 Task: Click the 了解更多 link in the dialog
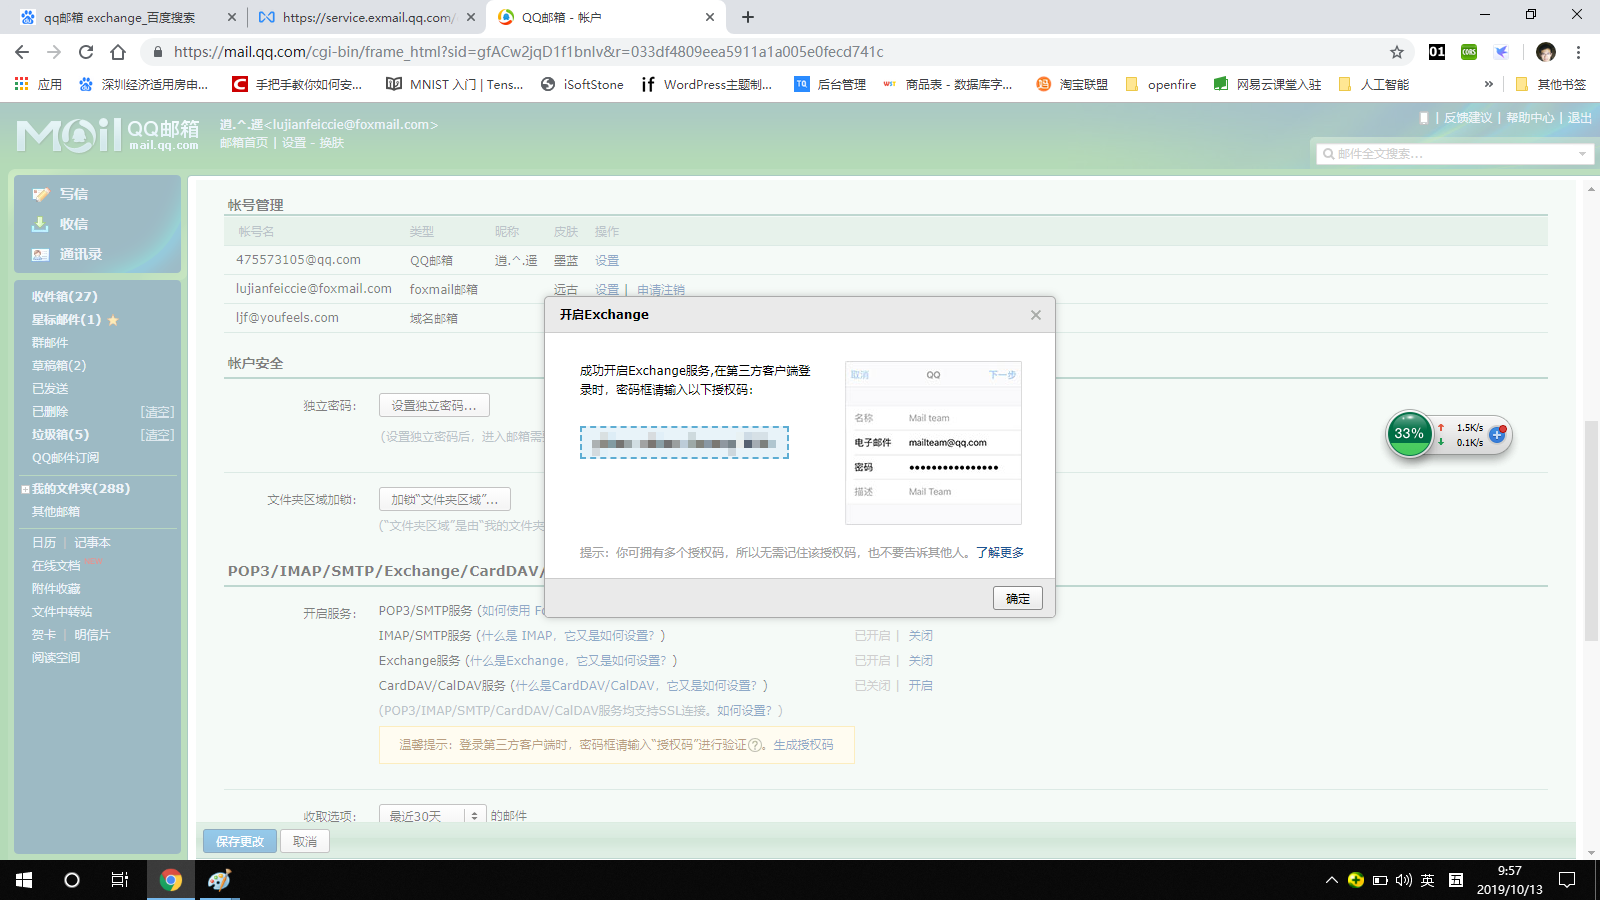[1001, 551]
